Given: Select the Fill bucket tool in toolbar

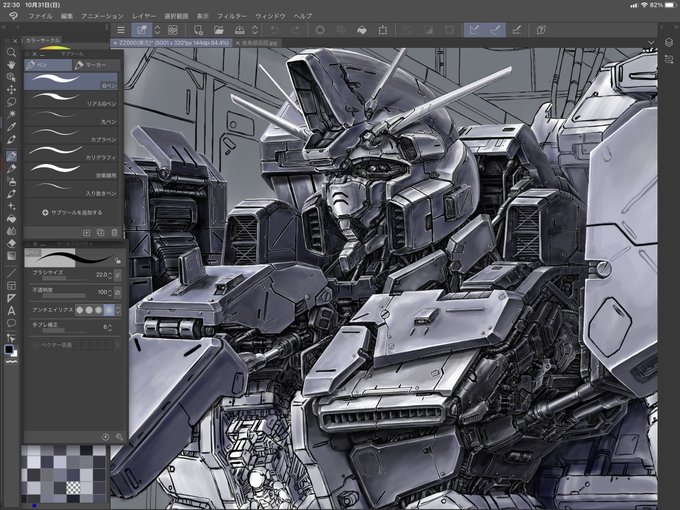Looking at the screenshot, I should (x=11, y=219).
